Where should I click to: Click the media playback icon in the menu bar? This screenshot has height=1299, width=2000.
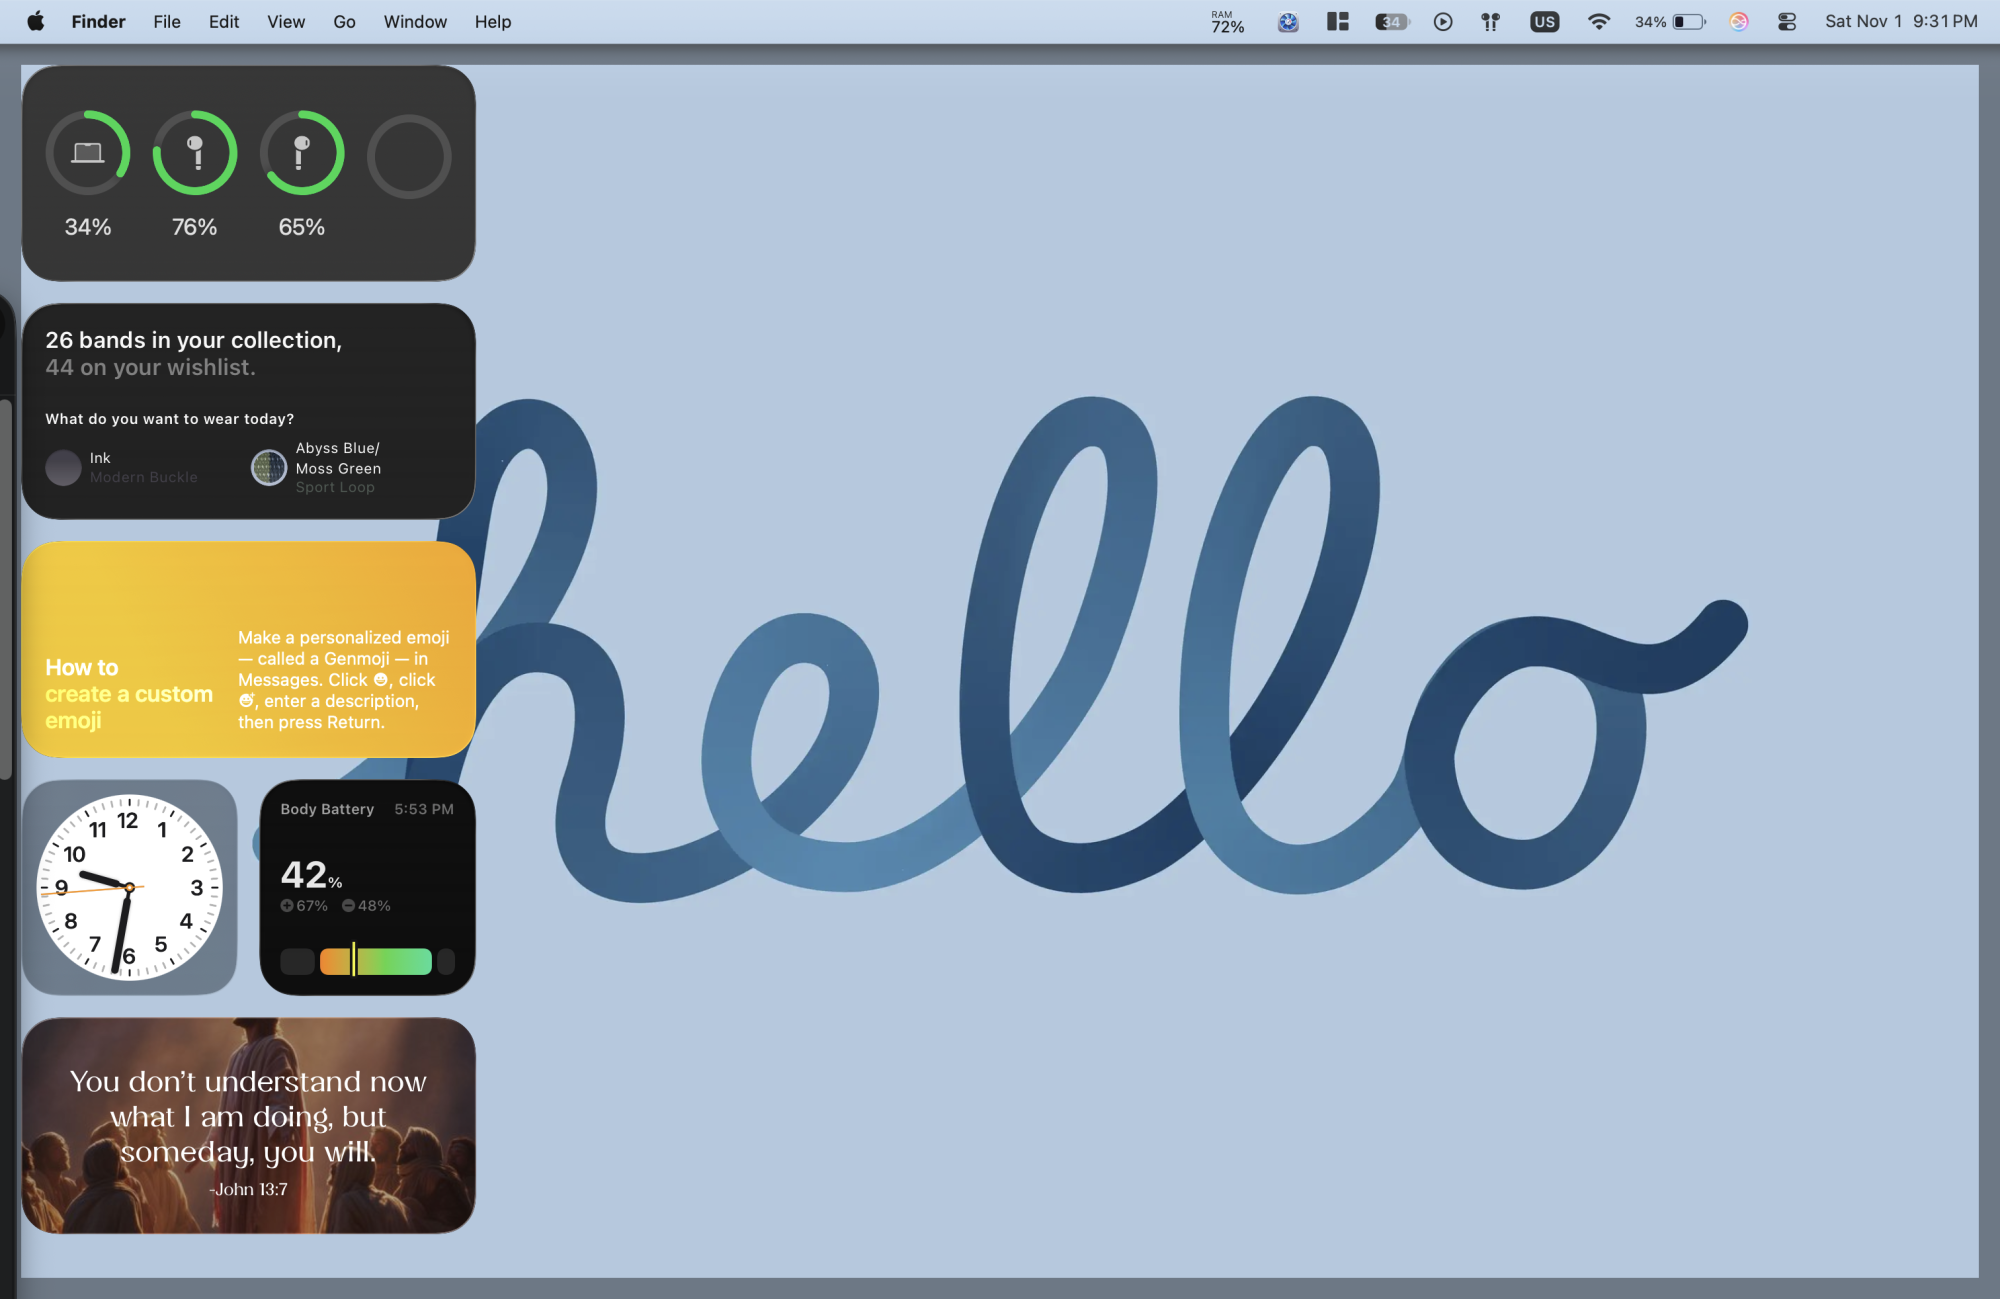[1443, 21]
